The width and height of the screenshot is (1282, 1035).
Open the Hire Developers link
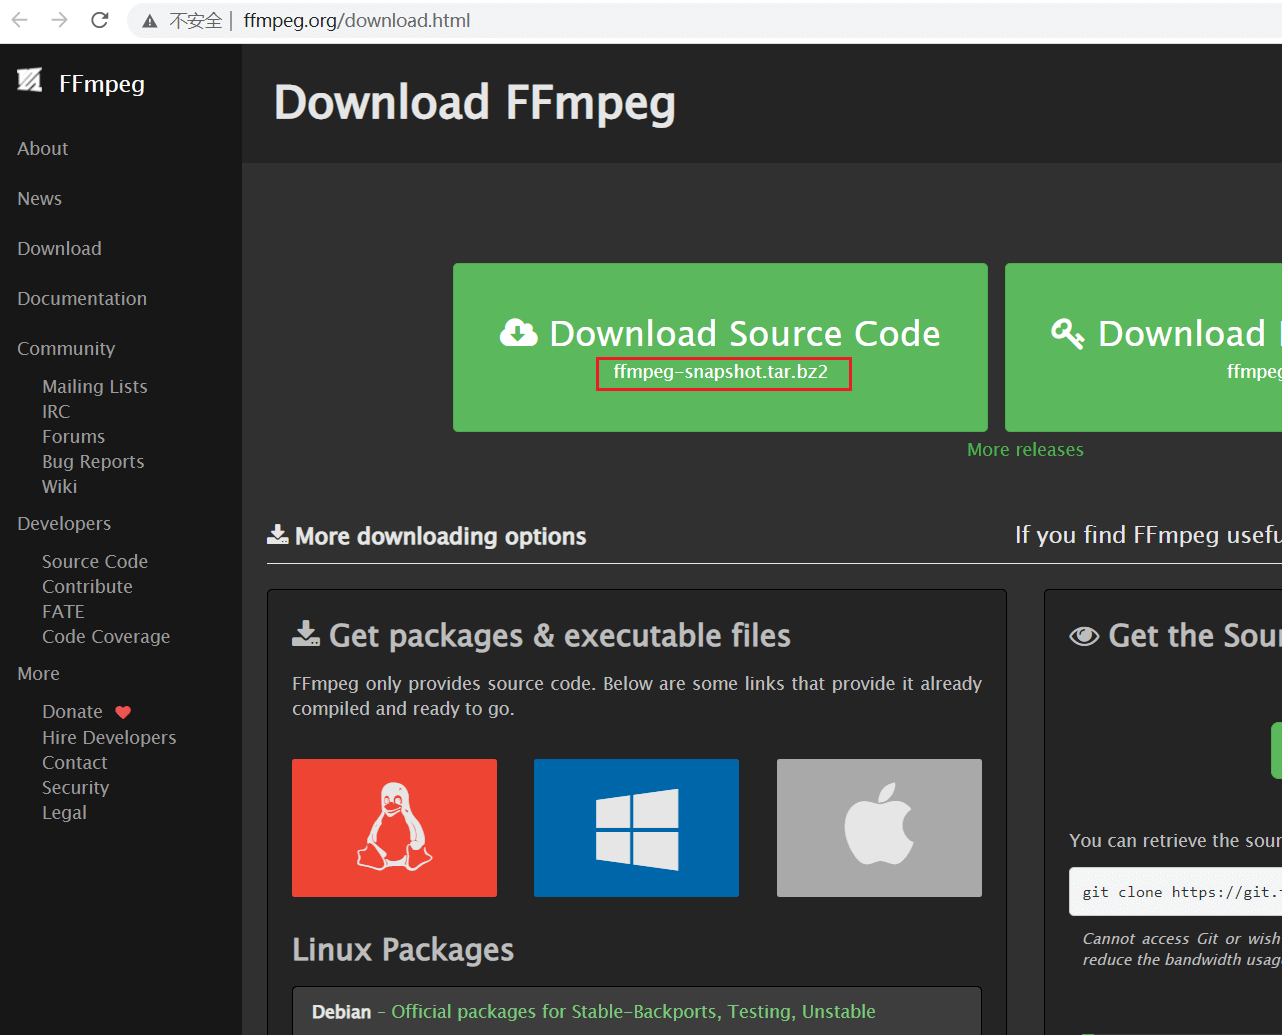pyautogui.click(x=109, y=738)
